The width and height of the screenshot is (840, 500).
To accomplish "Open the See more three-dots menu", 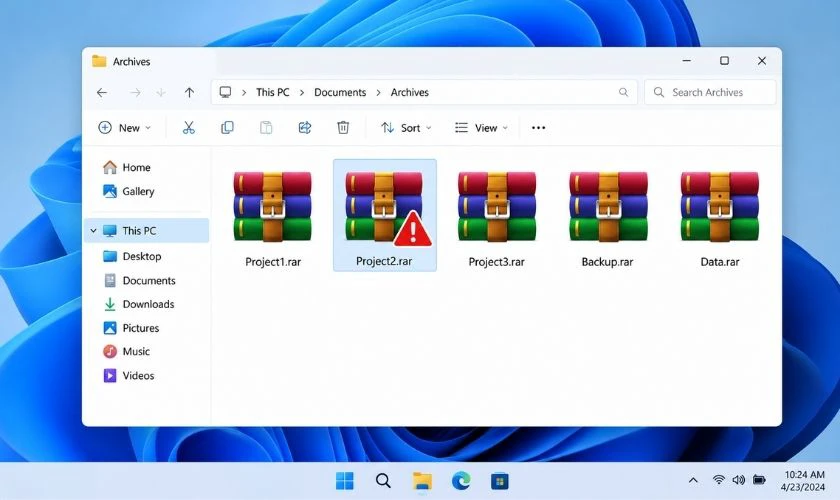I will [538, 128].
